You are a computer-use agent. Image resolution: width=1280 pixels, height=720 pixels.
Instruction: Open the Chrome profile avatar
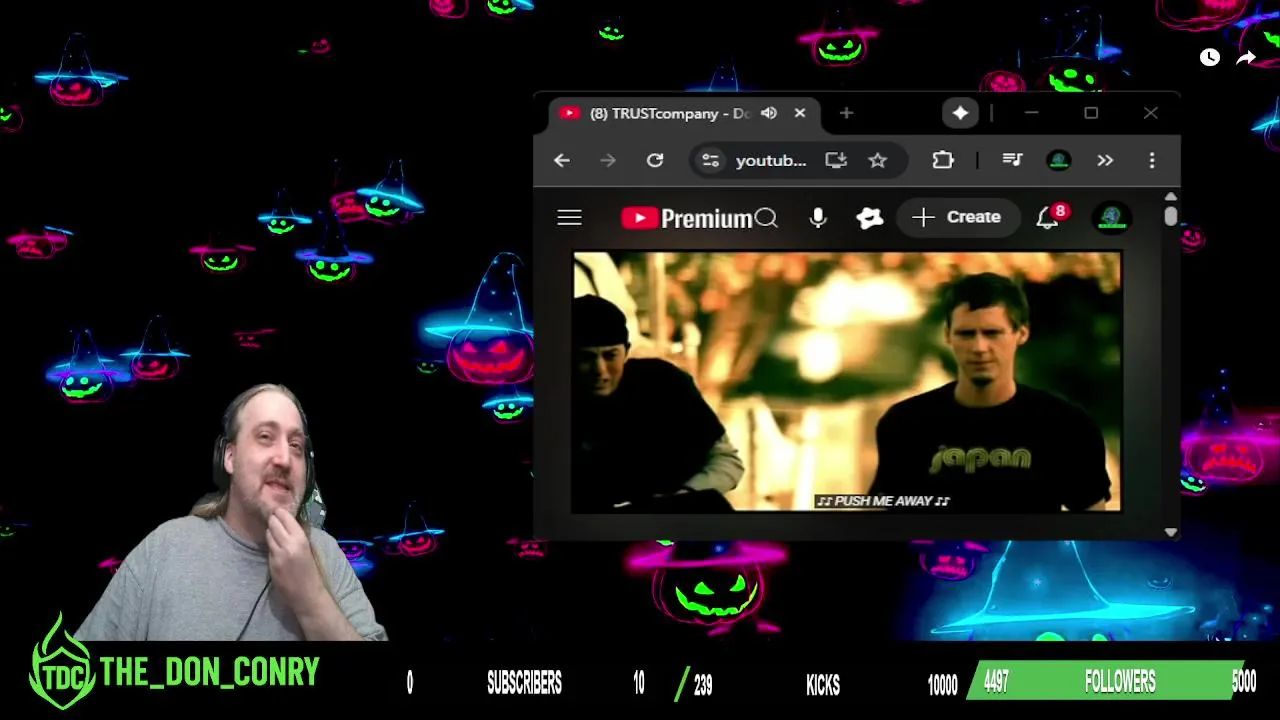tap(1059, 160)
